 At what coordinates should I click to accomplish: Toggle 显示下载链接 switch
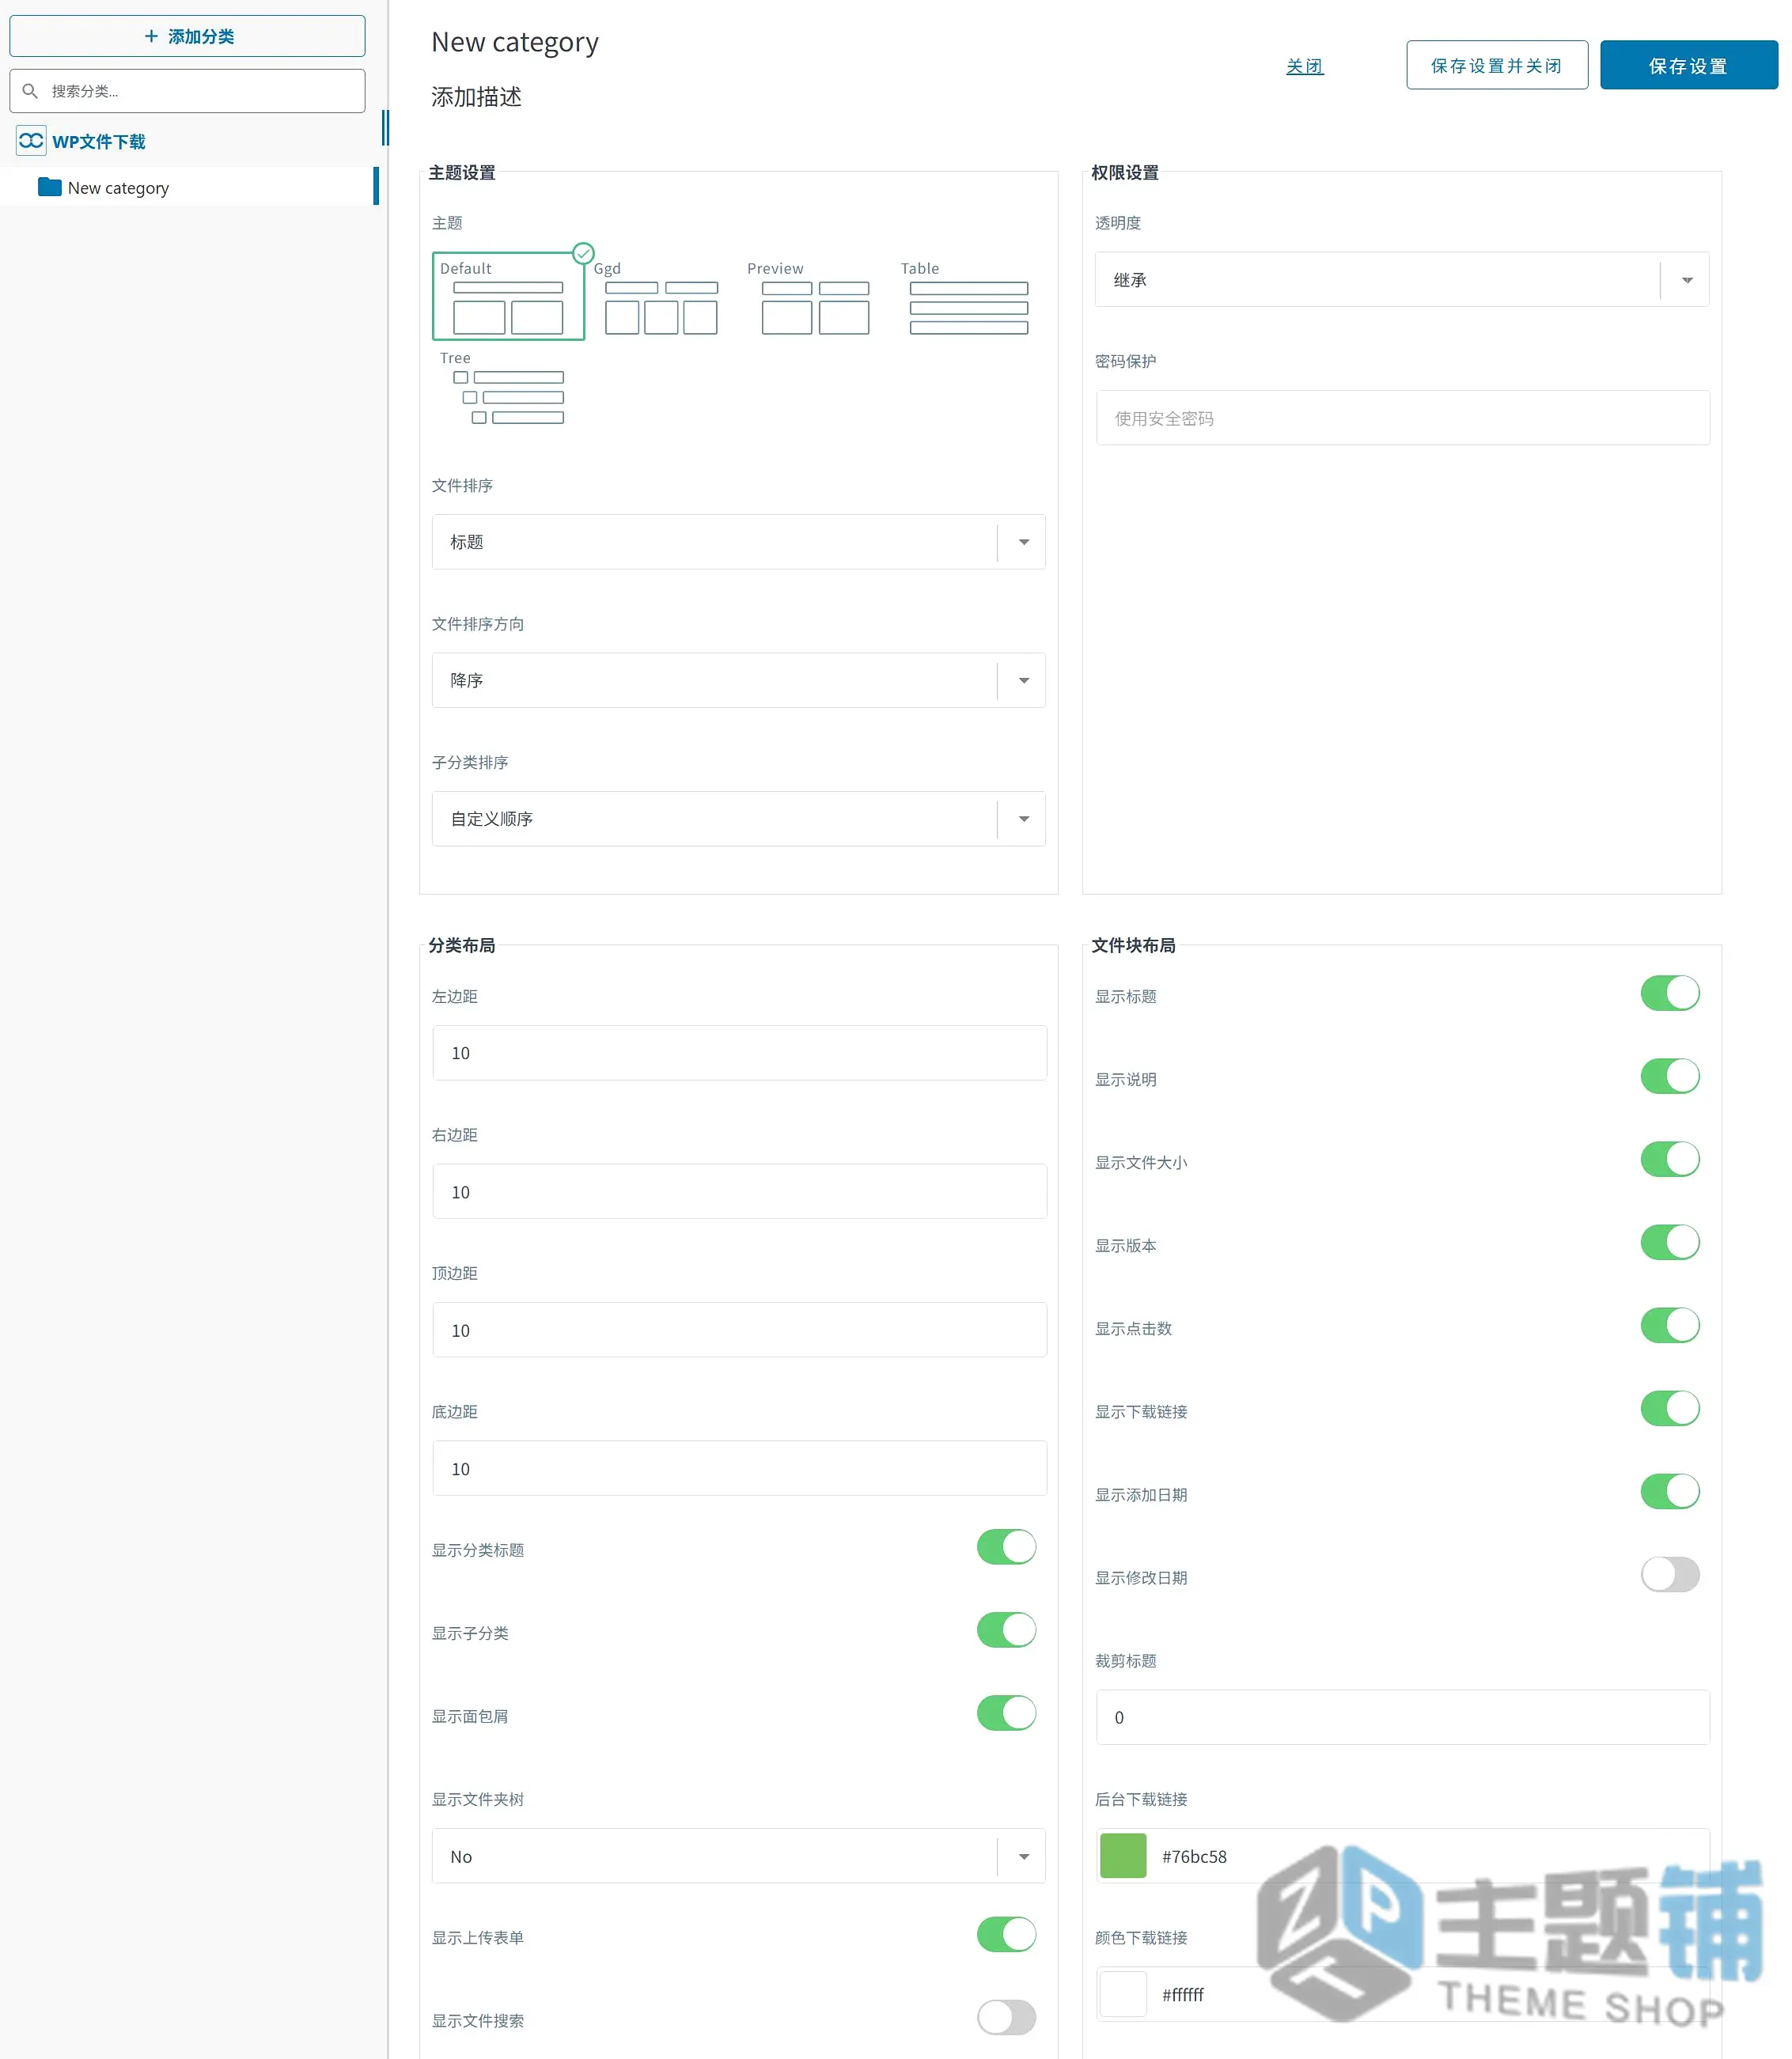point(1670,1408)
